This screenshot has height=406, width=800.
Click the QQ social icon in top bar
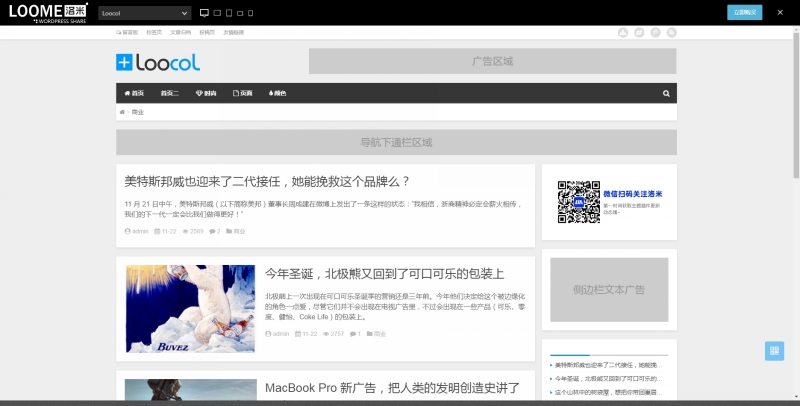[x=623, y=32]
